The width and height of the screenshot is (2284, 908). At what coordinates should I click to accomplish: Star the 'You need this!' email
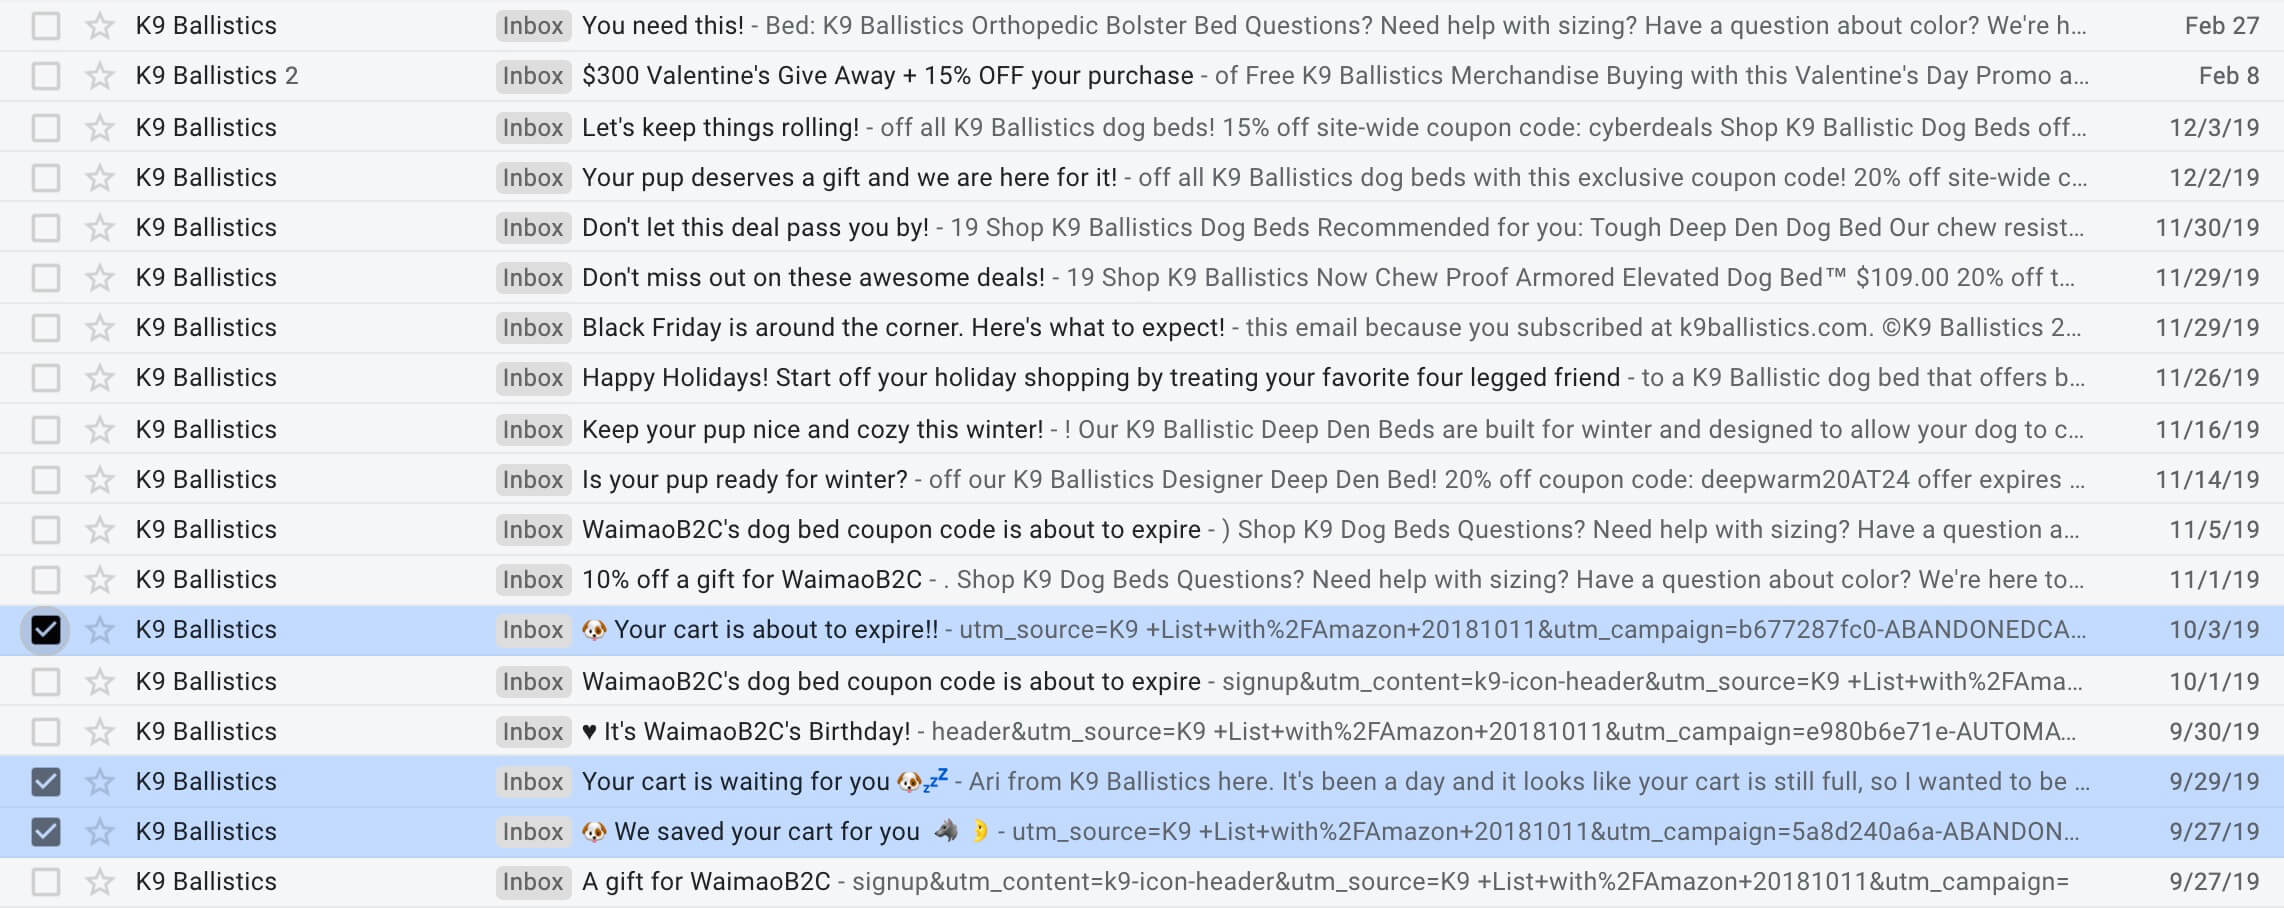pos(99,25)
